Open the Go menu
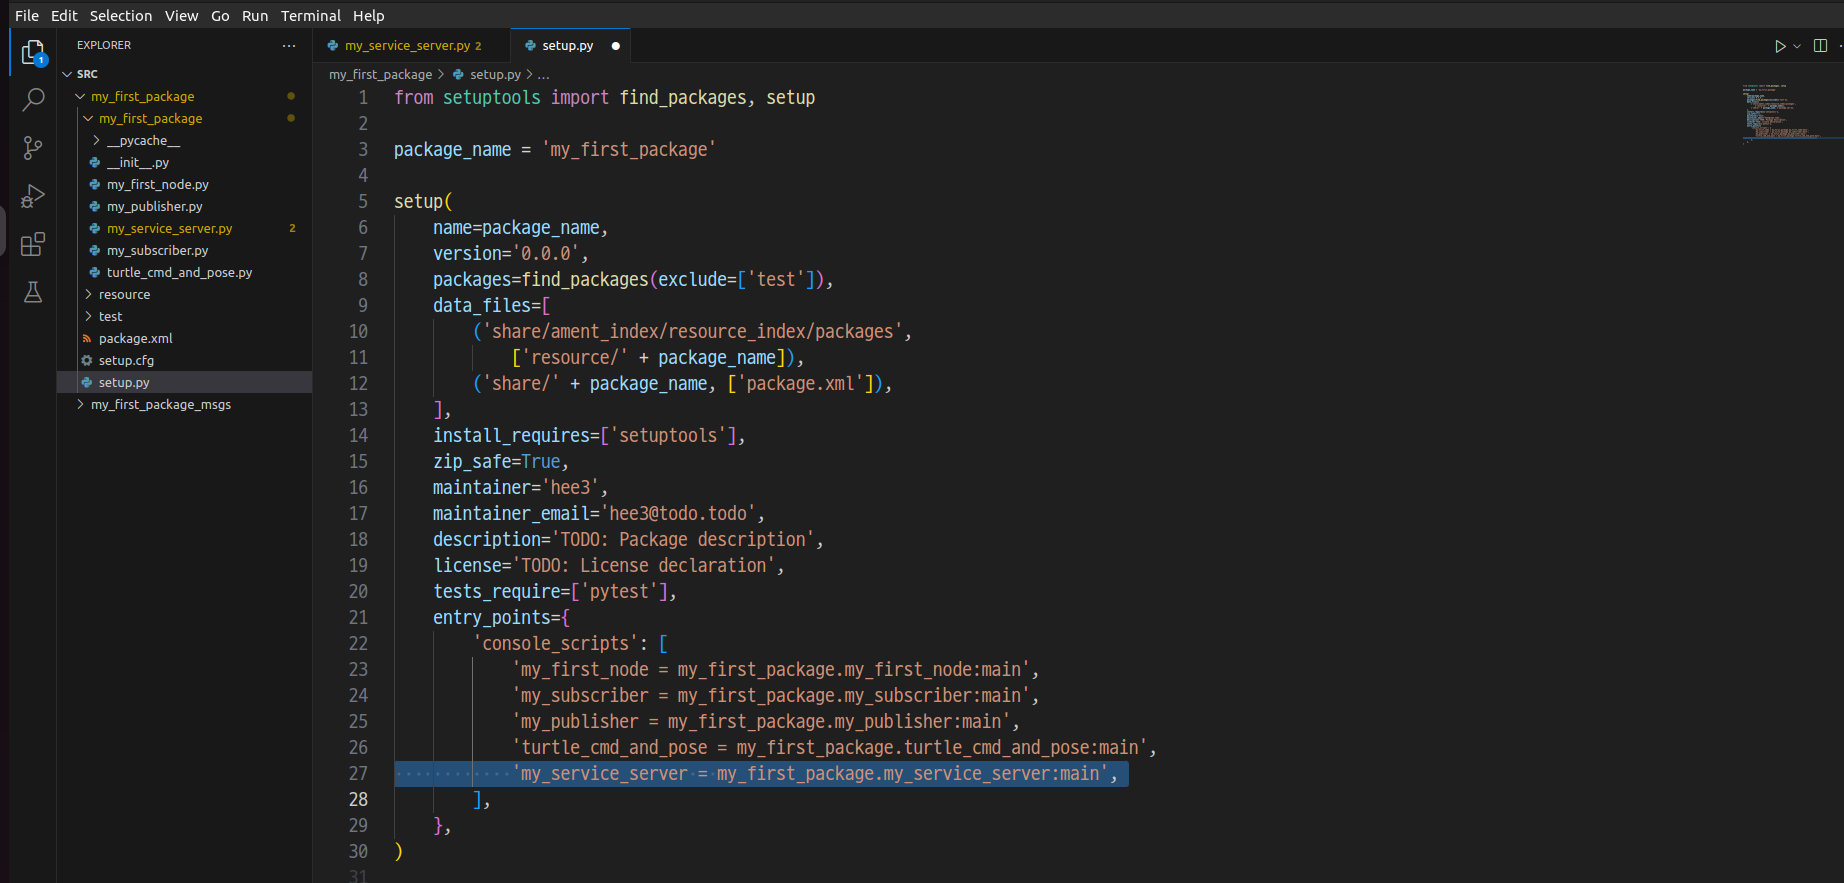This screenshot has width=1844, height=883. click(220, 15)
